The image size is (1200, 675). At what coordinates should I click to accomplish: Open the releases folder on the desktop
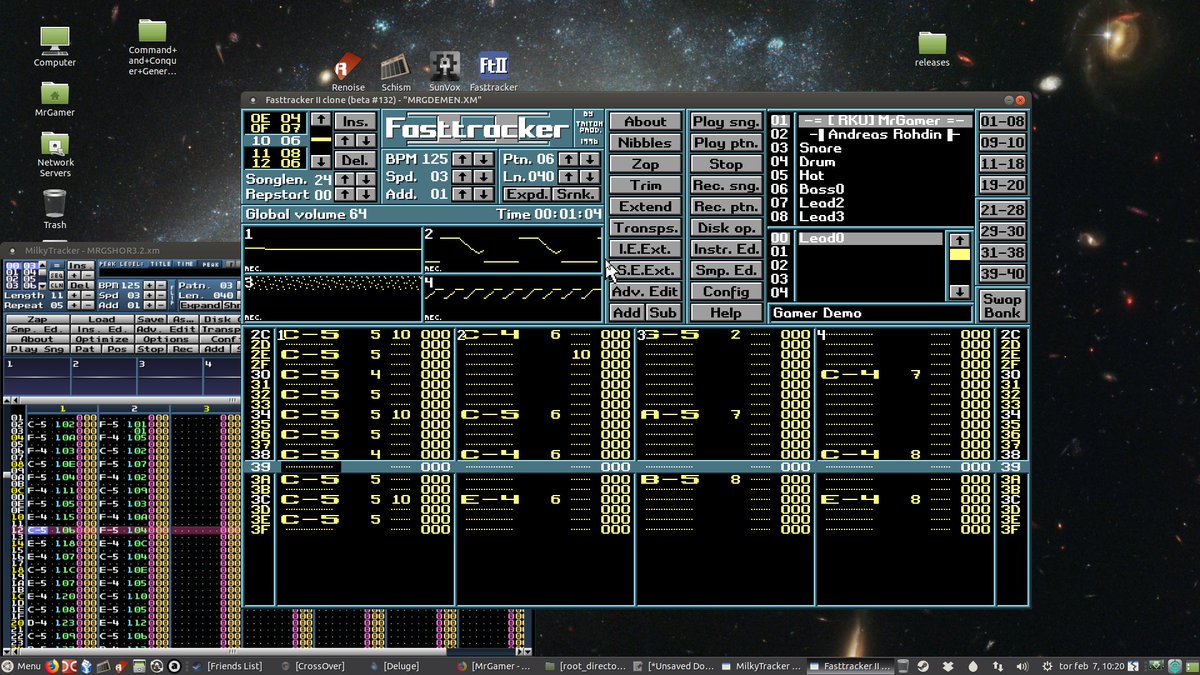coord(932,48)
